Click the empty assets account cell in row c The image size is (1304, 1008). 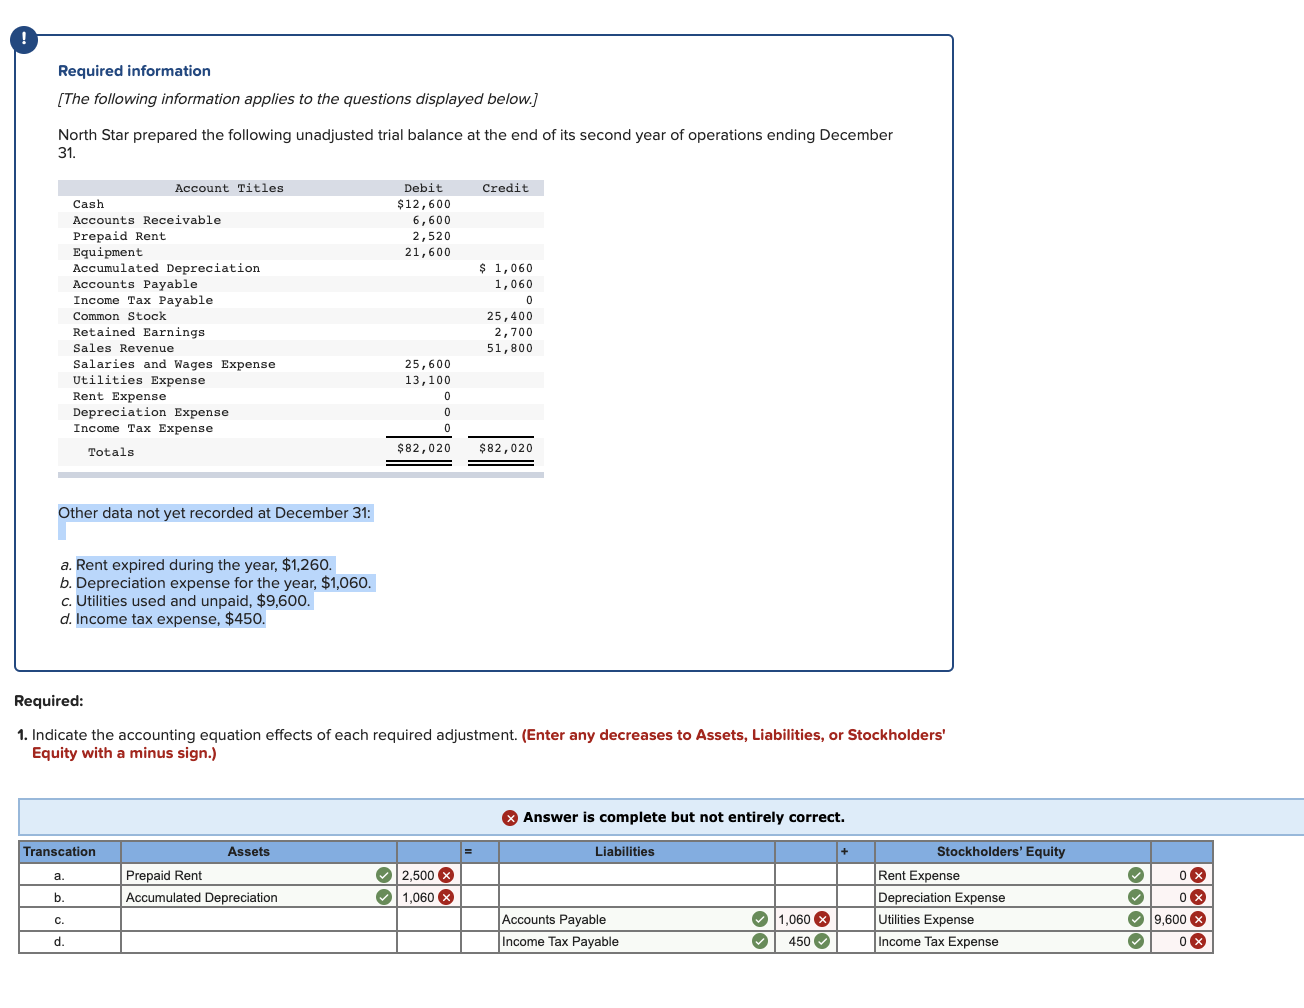pos(259,919)
